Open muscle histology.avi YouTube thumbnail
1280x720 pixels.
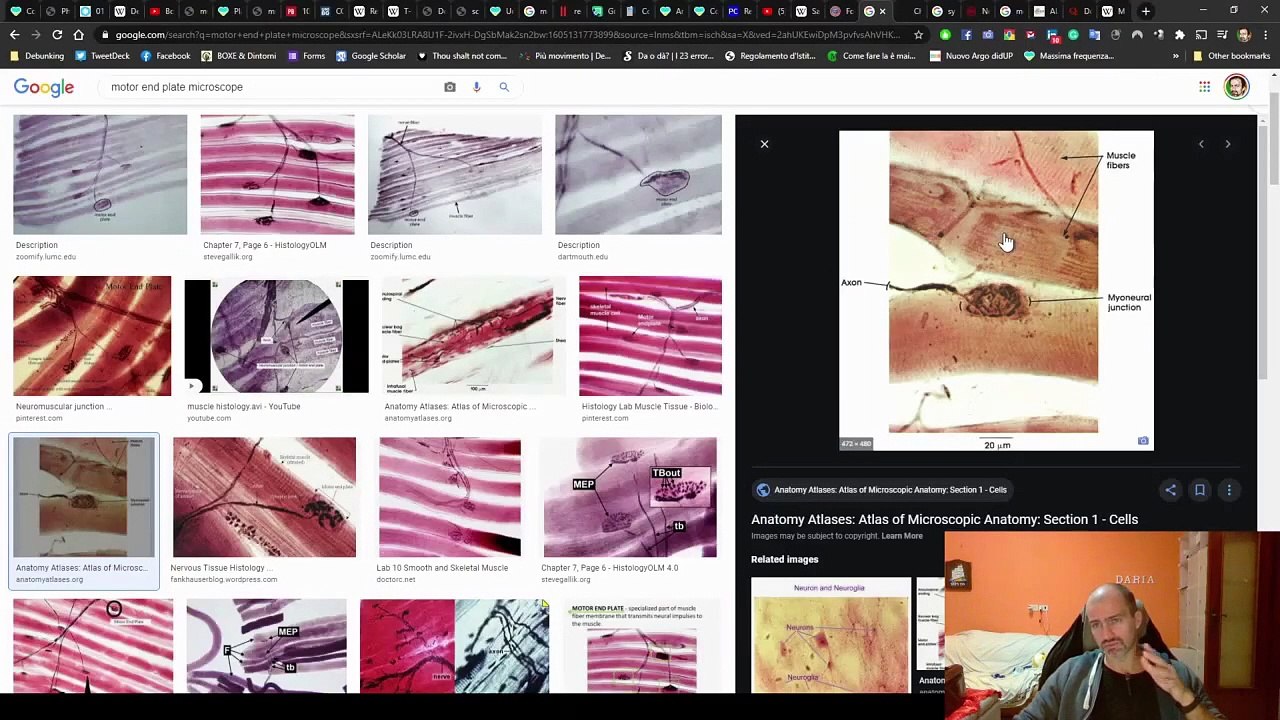(276, 336)
